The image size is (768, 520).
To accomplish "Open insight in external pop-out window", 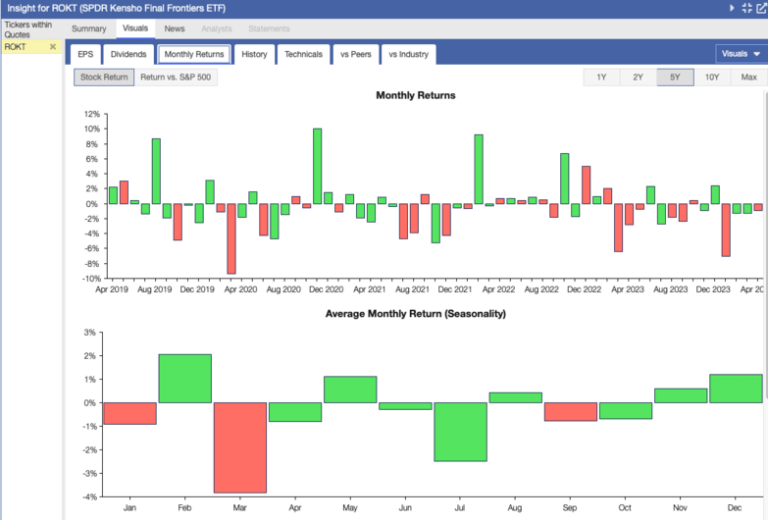I will [x=760, y=8].
